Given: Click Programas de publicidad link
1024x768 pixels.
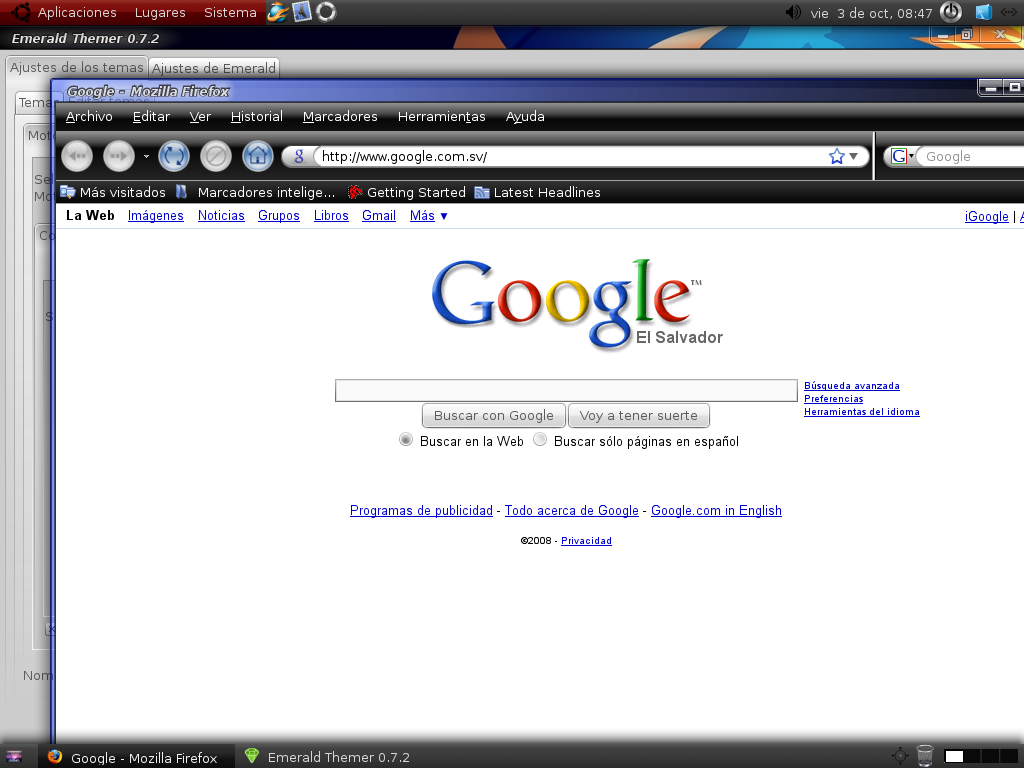Looking at the screenshot, I should click(421, 511).
